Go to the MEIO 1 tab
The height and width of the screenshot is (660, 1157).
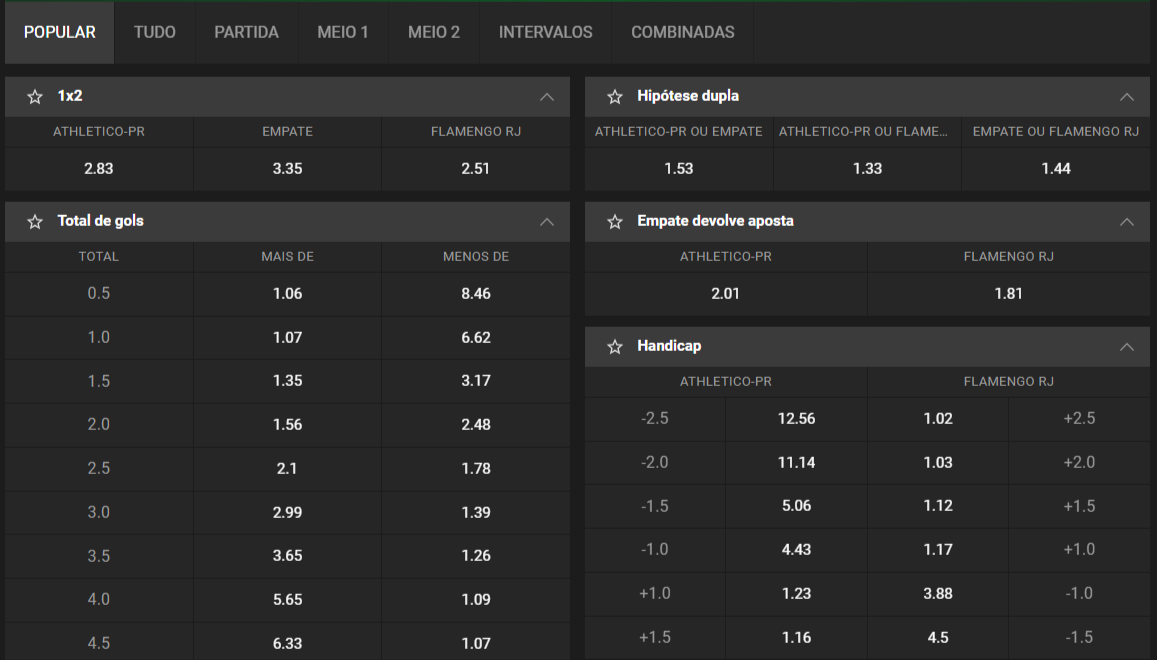pyautogui.click(x=343, y=32)
